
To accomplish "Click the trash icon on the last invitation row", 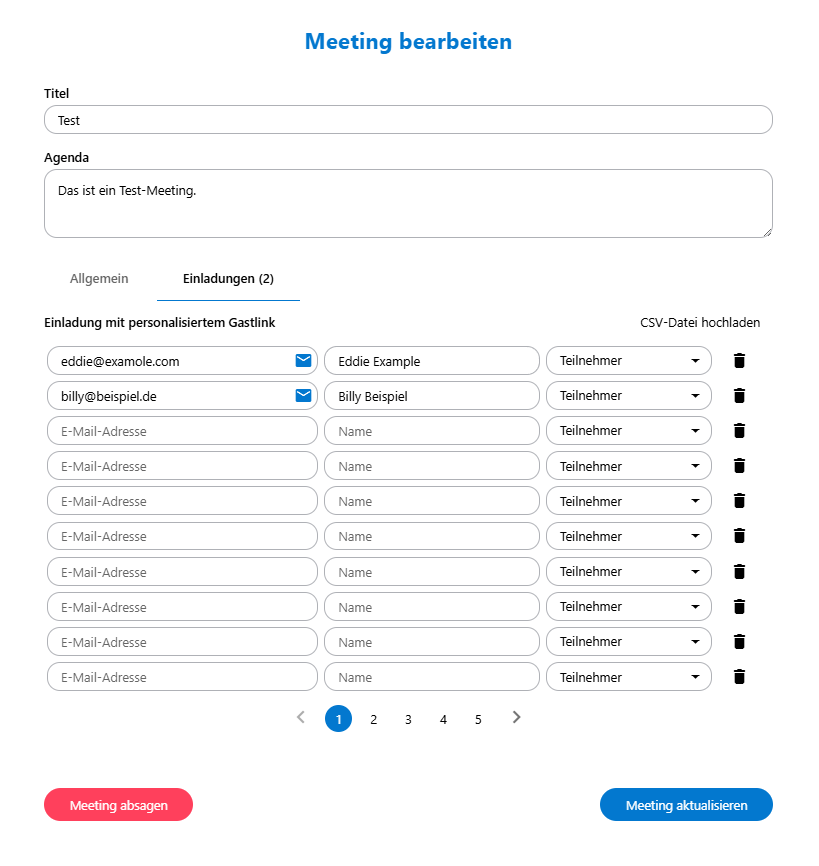I will pyautogui.click(x=739, y=677).
